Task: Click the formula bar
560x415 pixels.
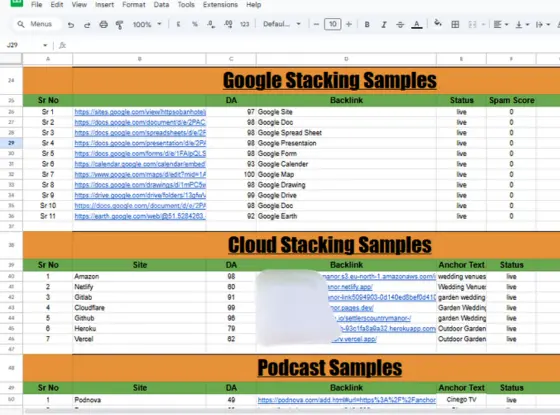Action: coord(314,45)
